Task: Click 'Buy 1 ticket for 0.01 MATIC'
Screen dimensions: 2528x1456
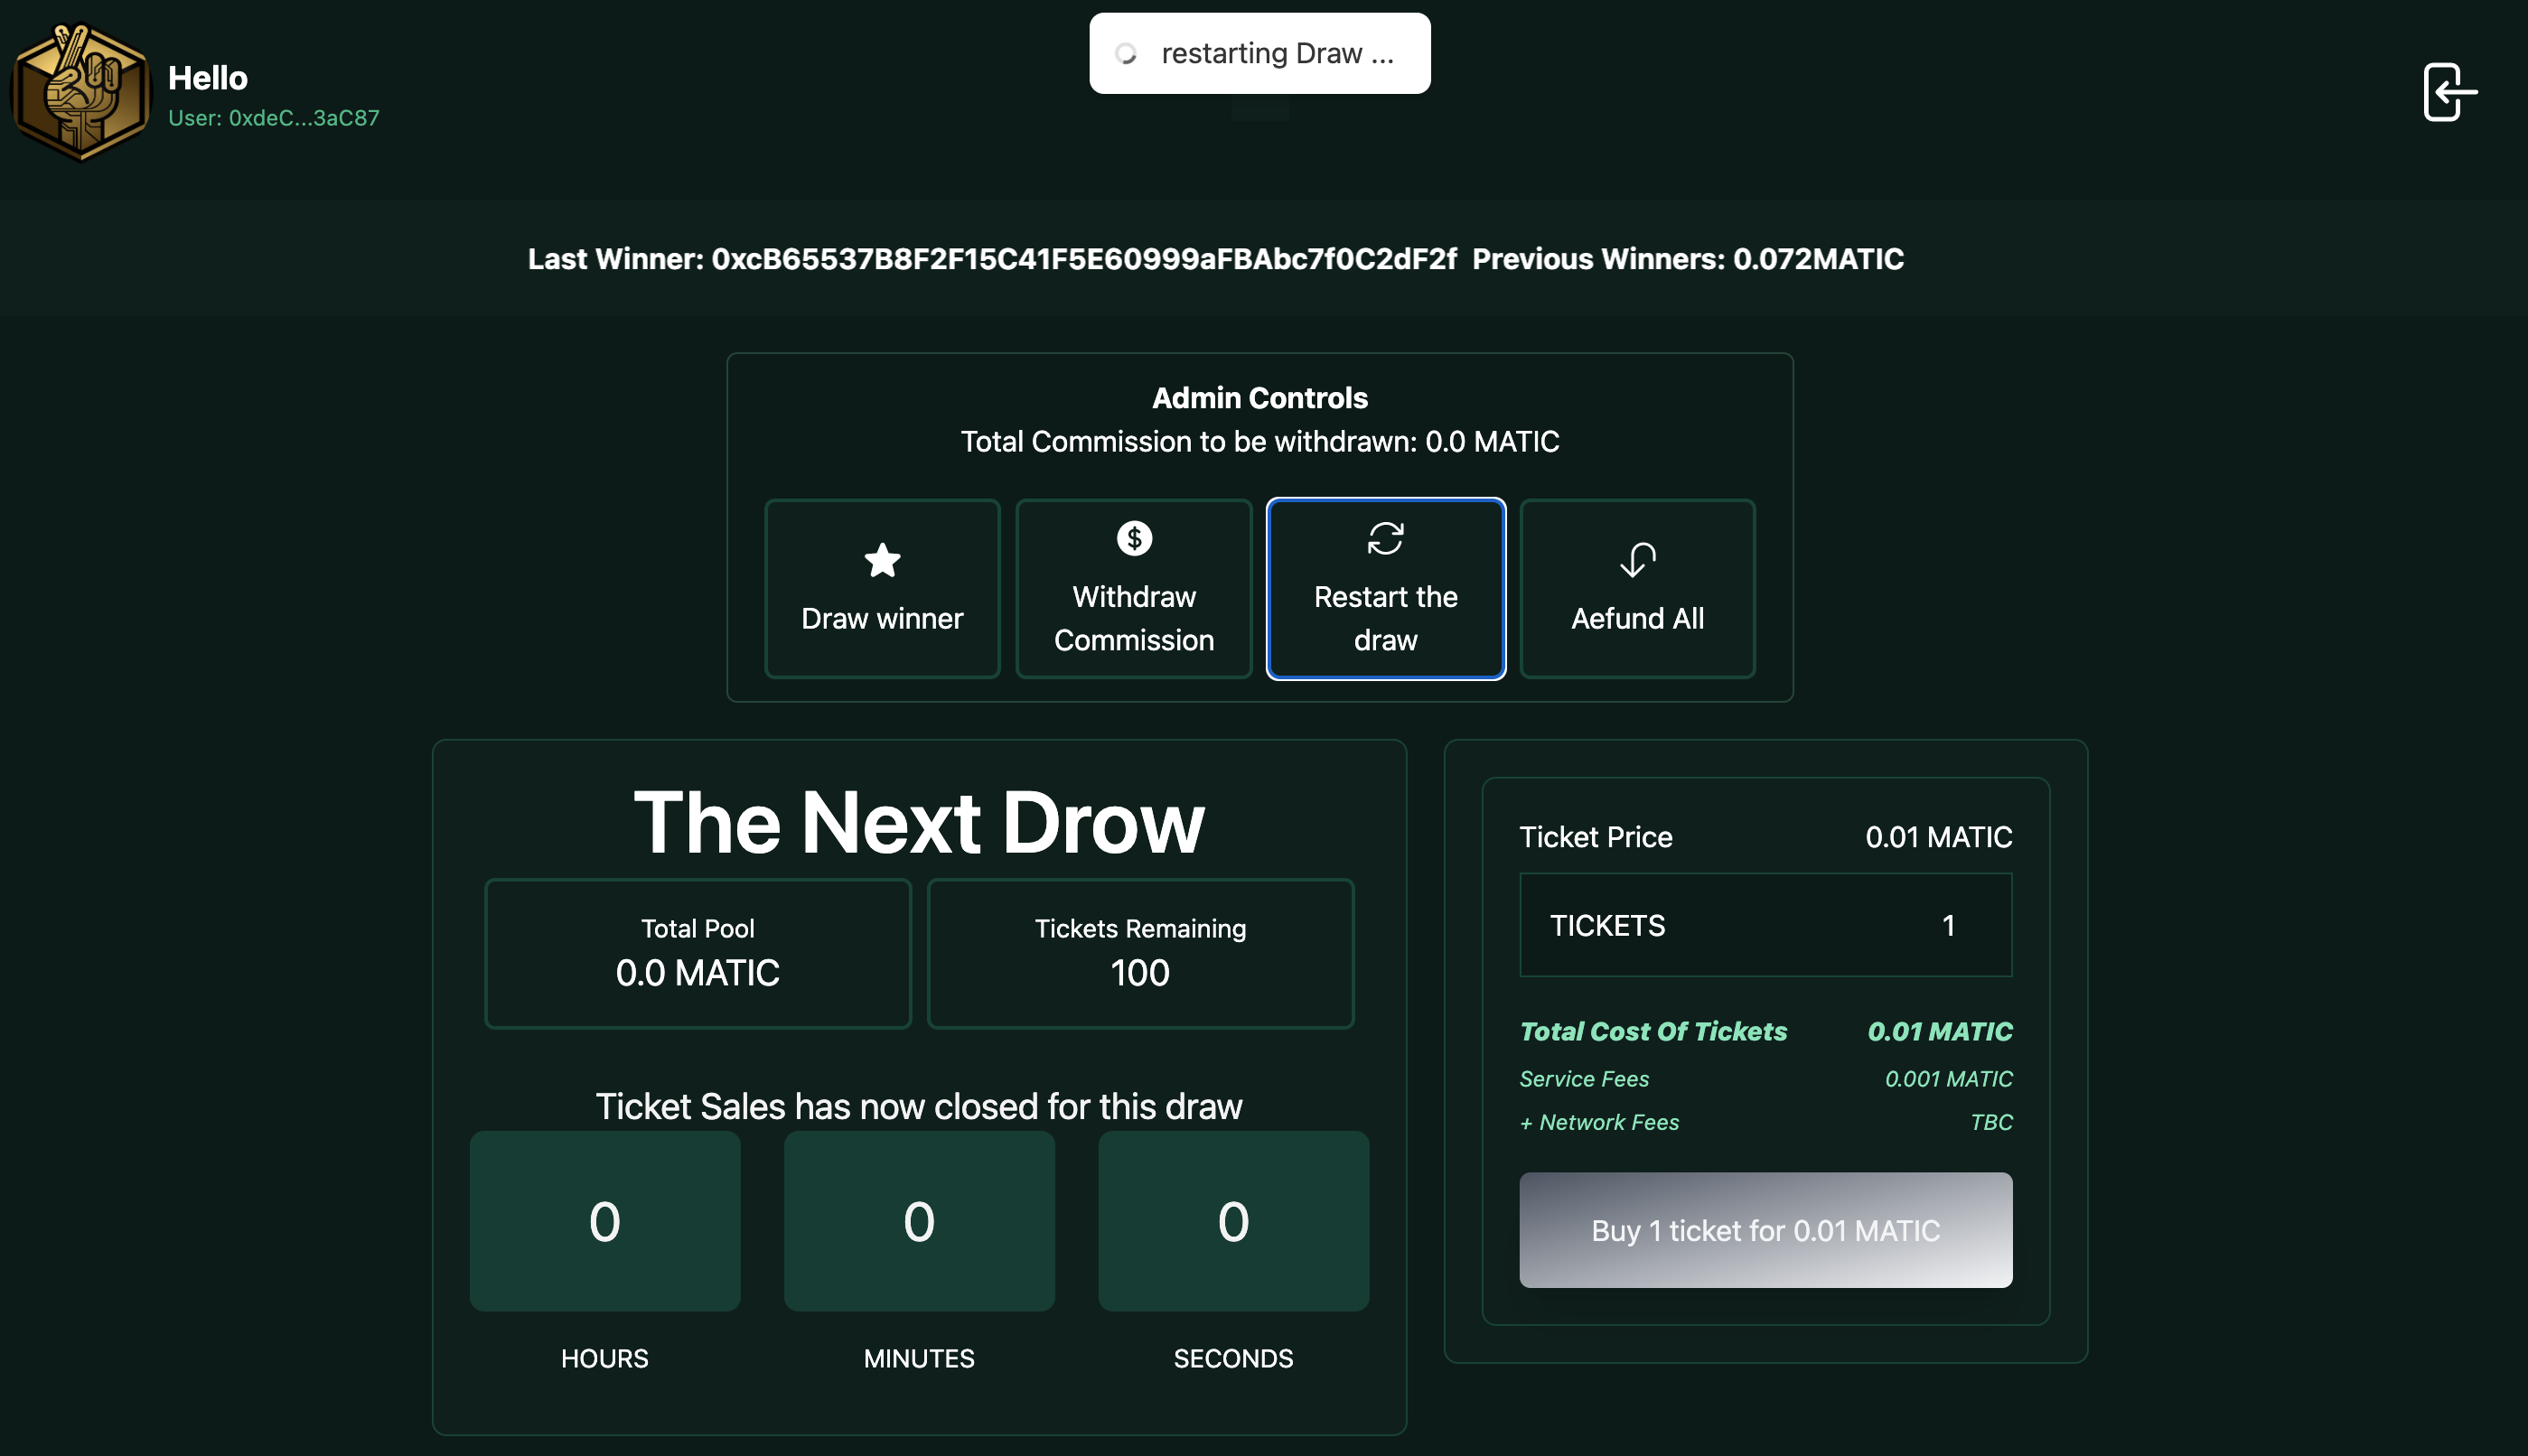Action: [x=1764, y=1231]
